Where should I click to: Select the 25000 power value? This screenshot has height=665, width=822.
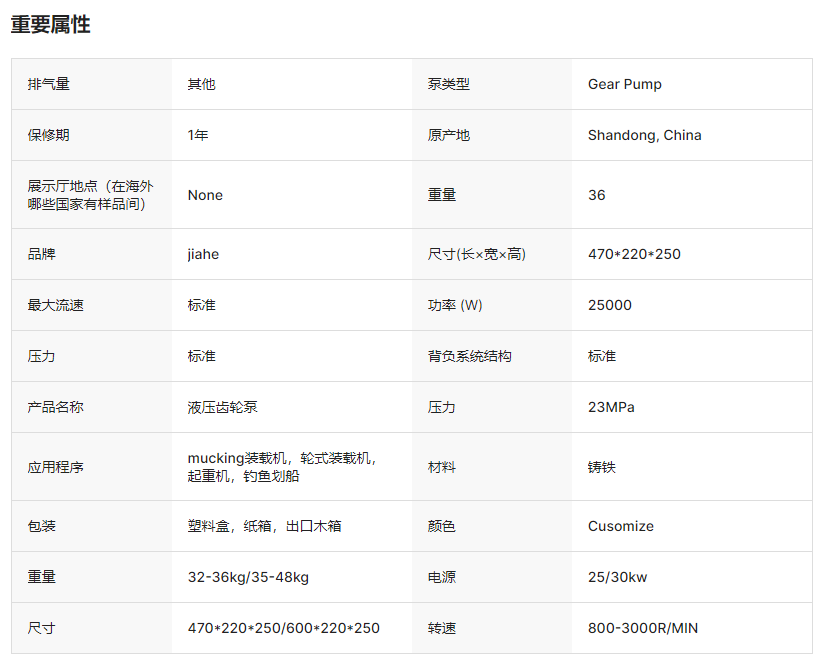click(609, 305)
